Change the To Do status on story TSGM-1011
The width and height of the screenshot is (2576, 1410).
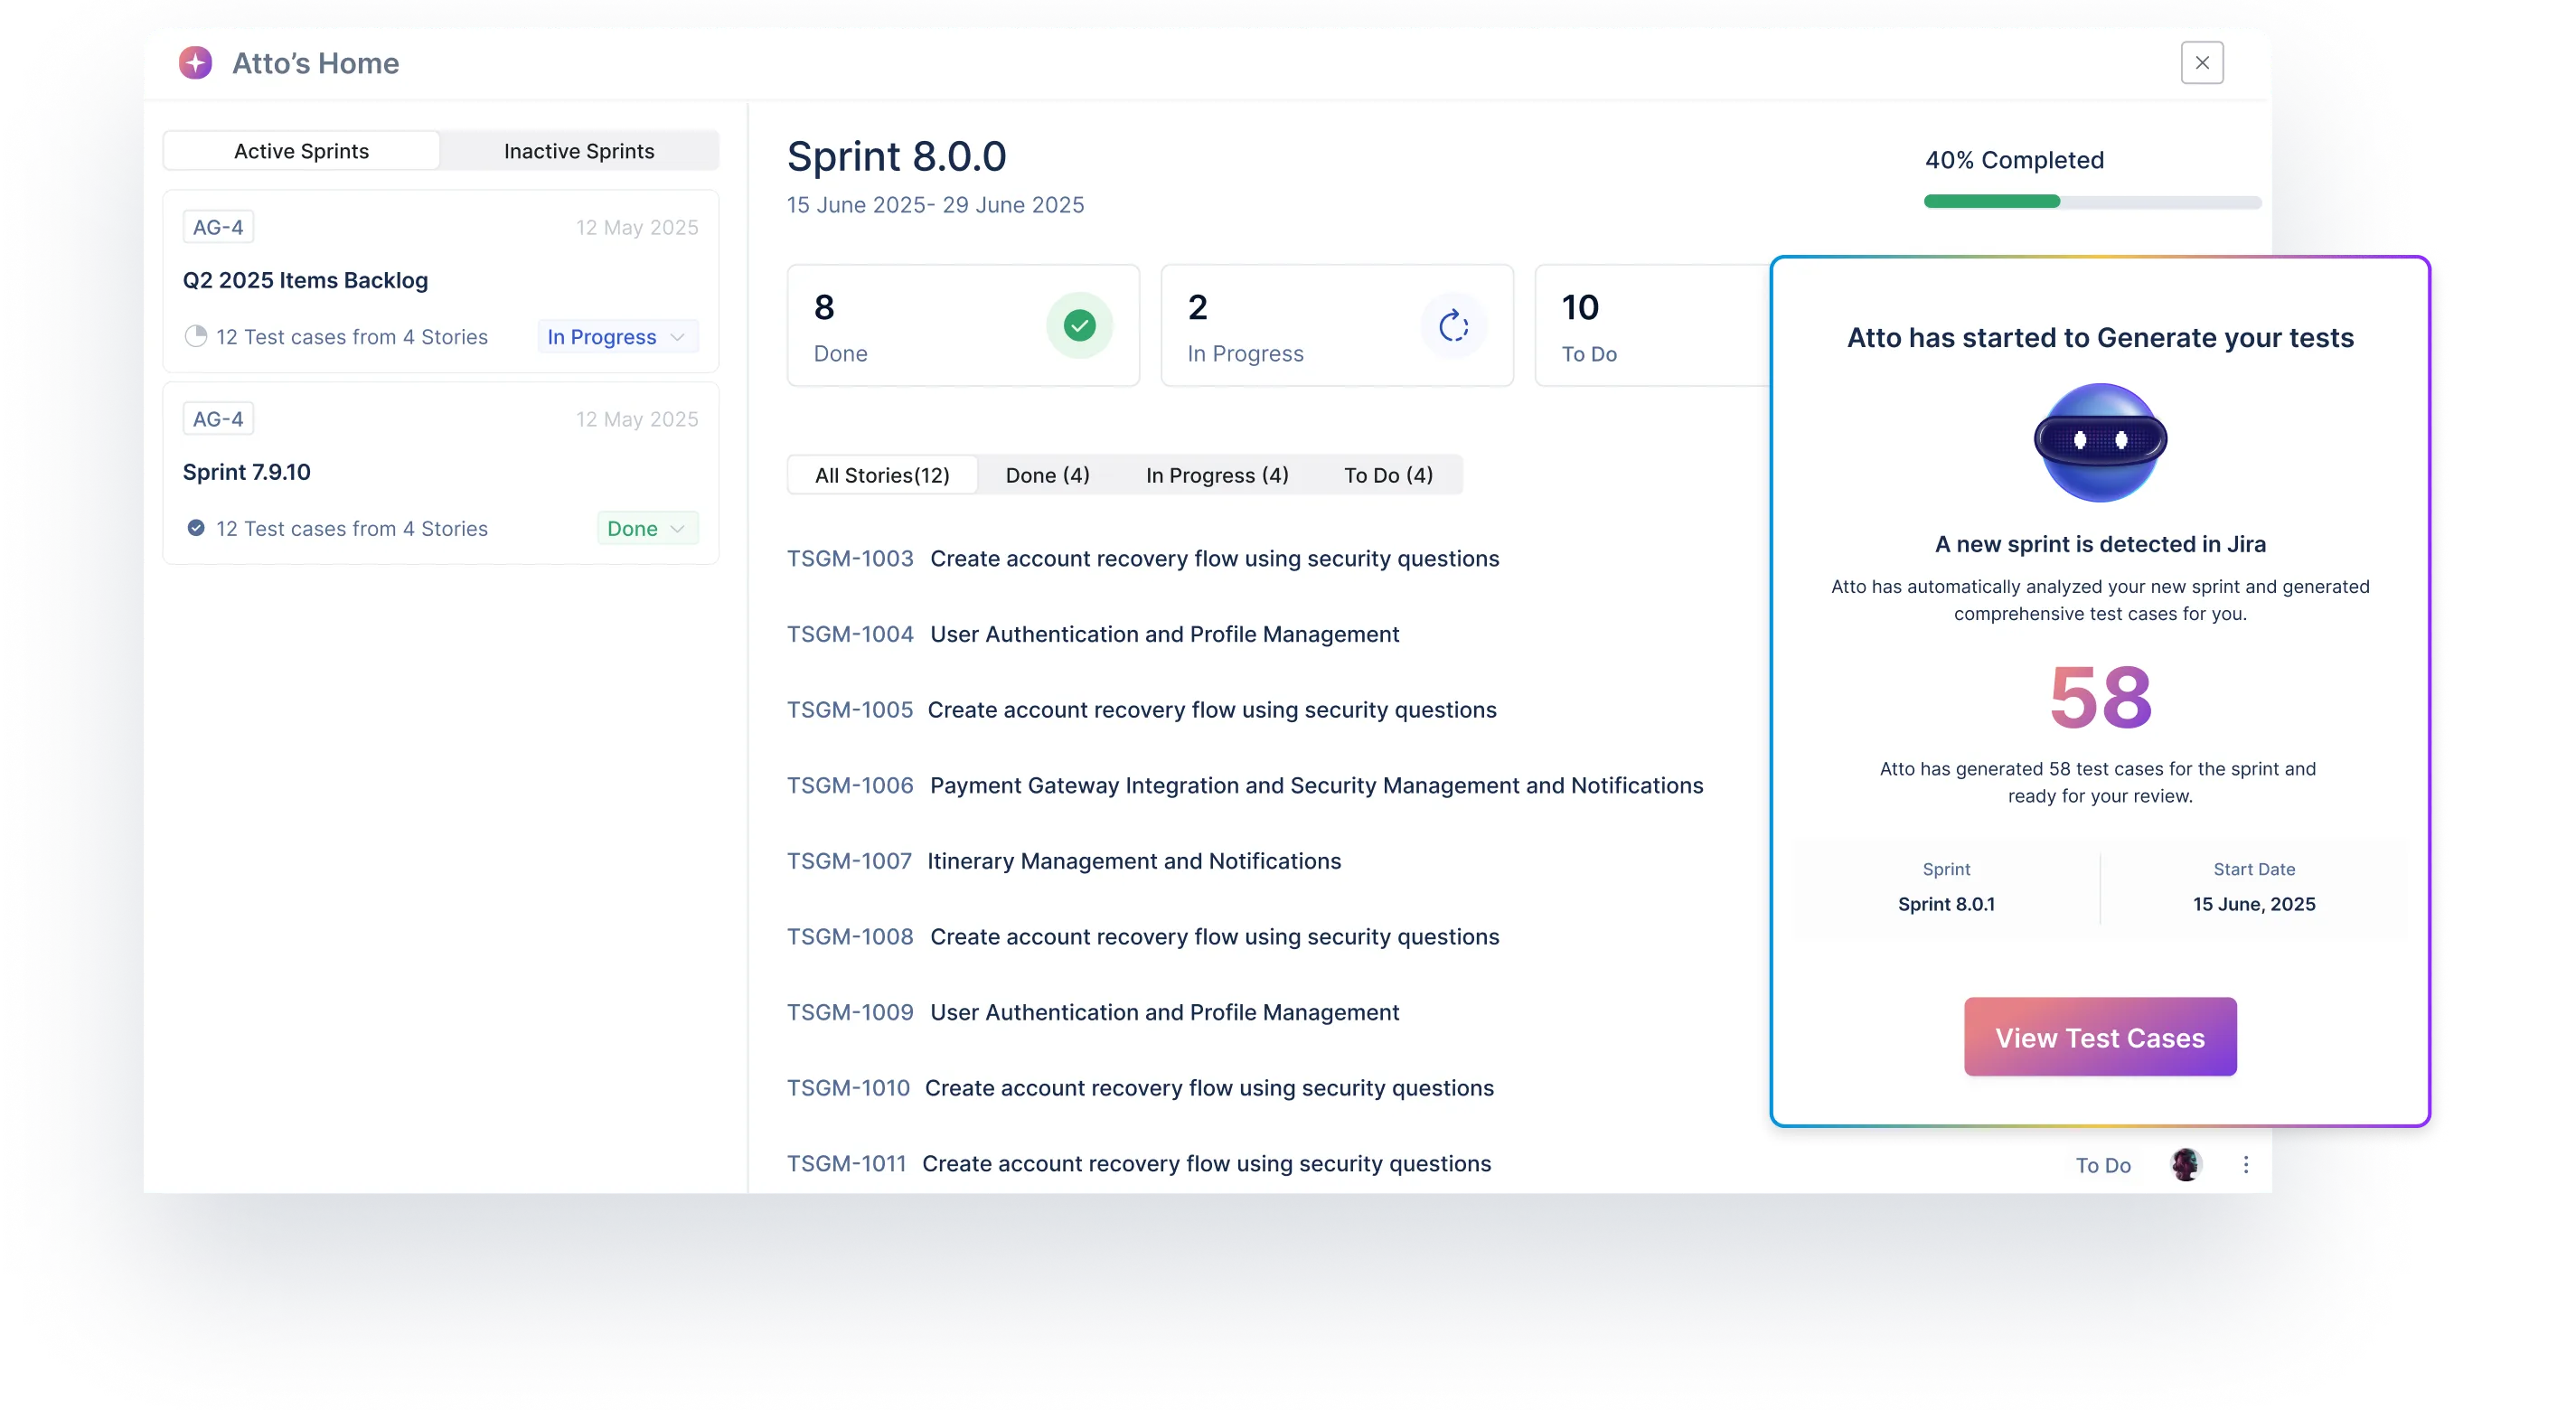[2103, 1164]
